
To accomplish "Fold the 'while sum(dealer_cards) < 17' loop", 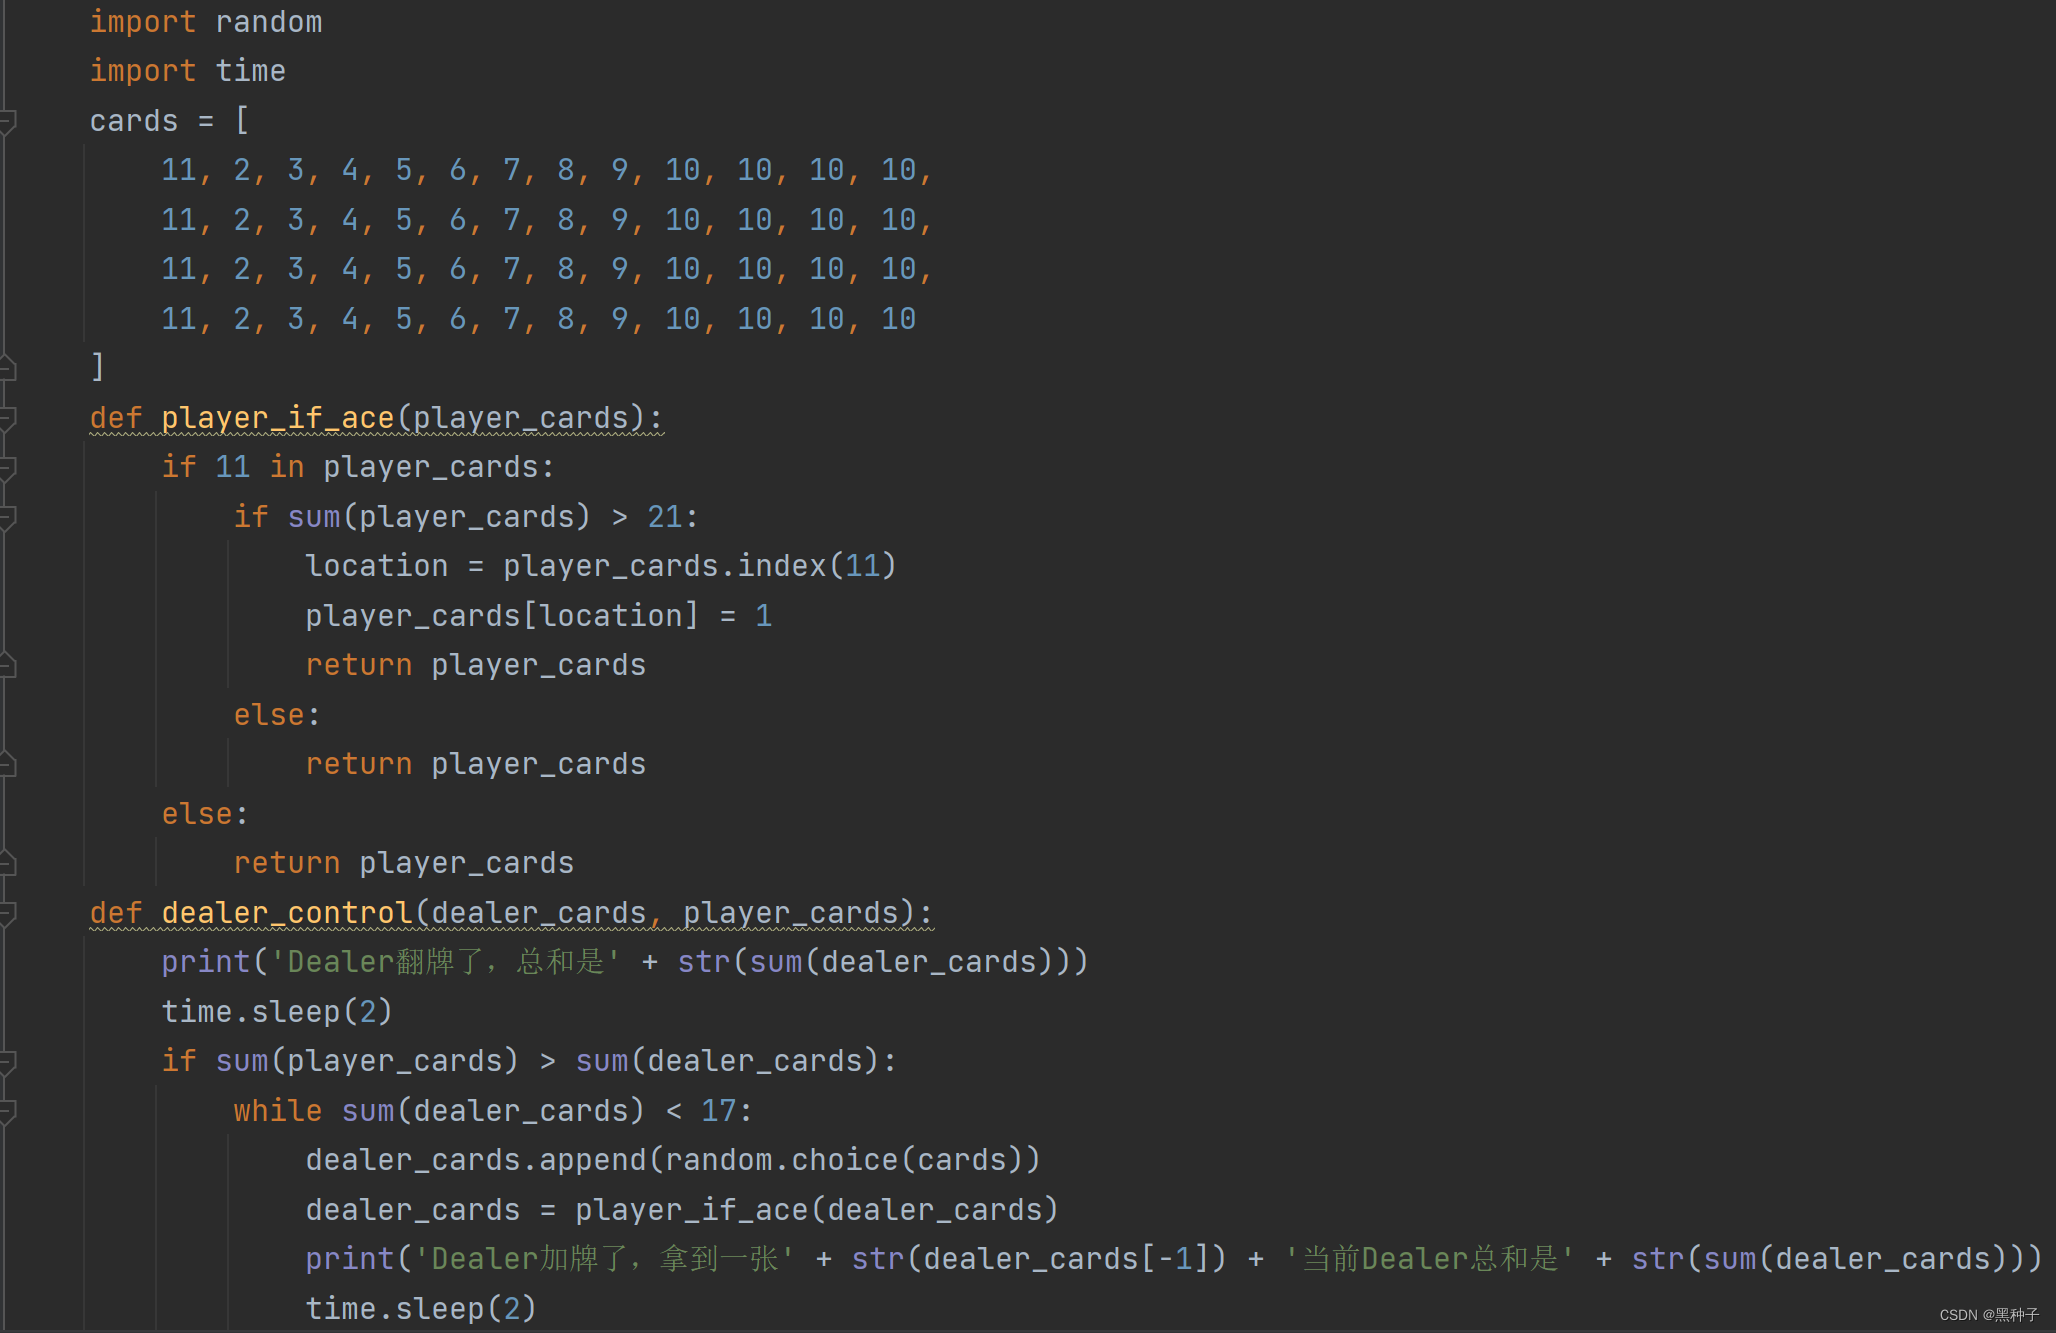I will click(x=8, y=1111).
